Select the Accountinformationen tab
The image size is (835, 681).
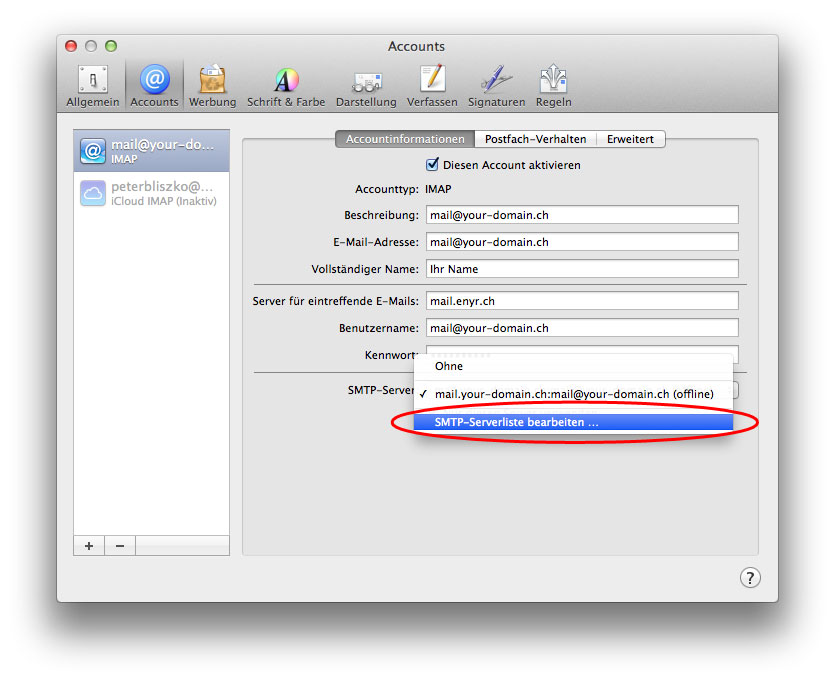coord(405,139)
